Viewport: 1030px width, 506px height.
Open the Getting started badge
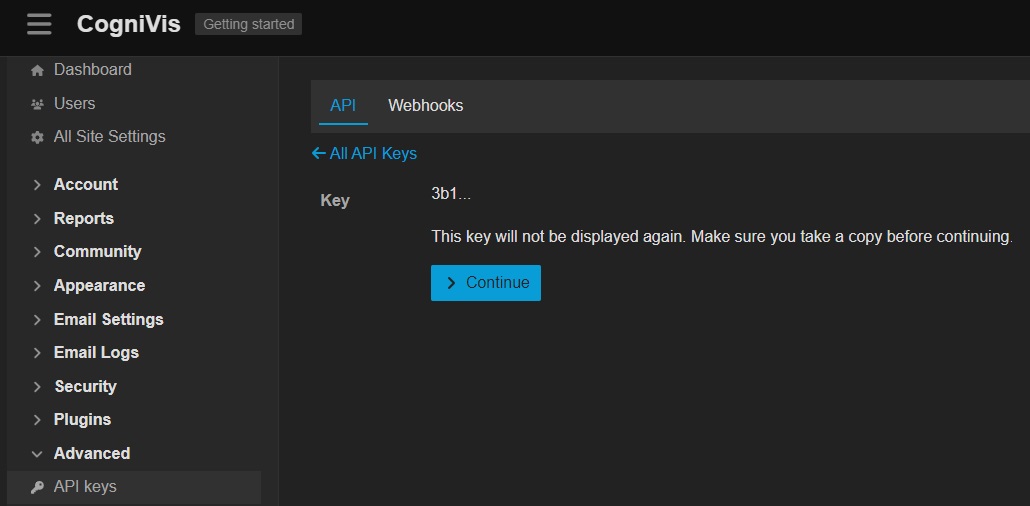click(x=248, y=24)
